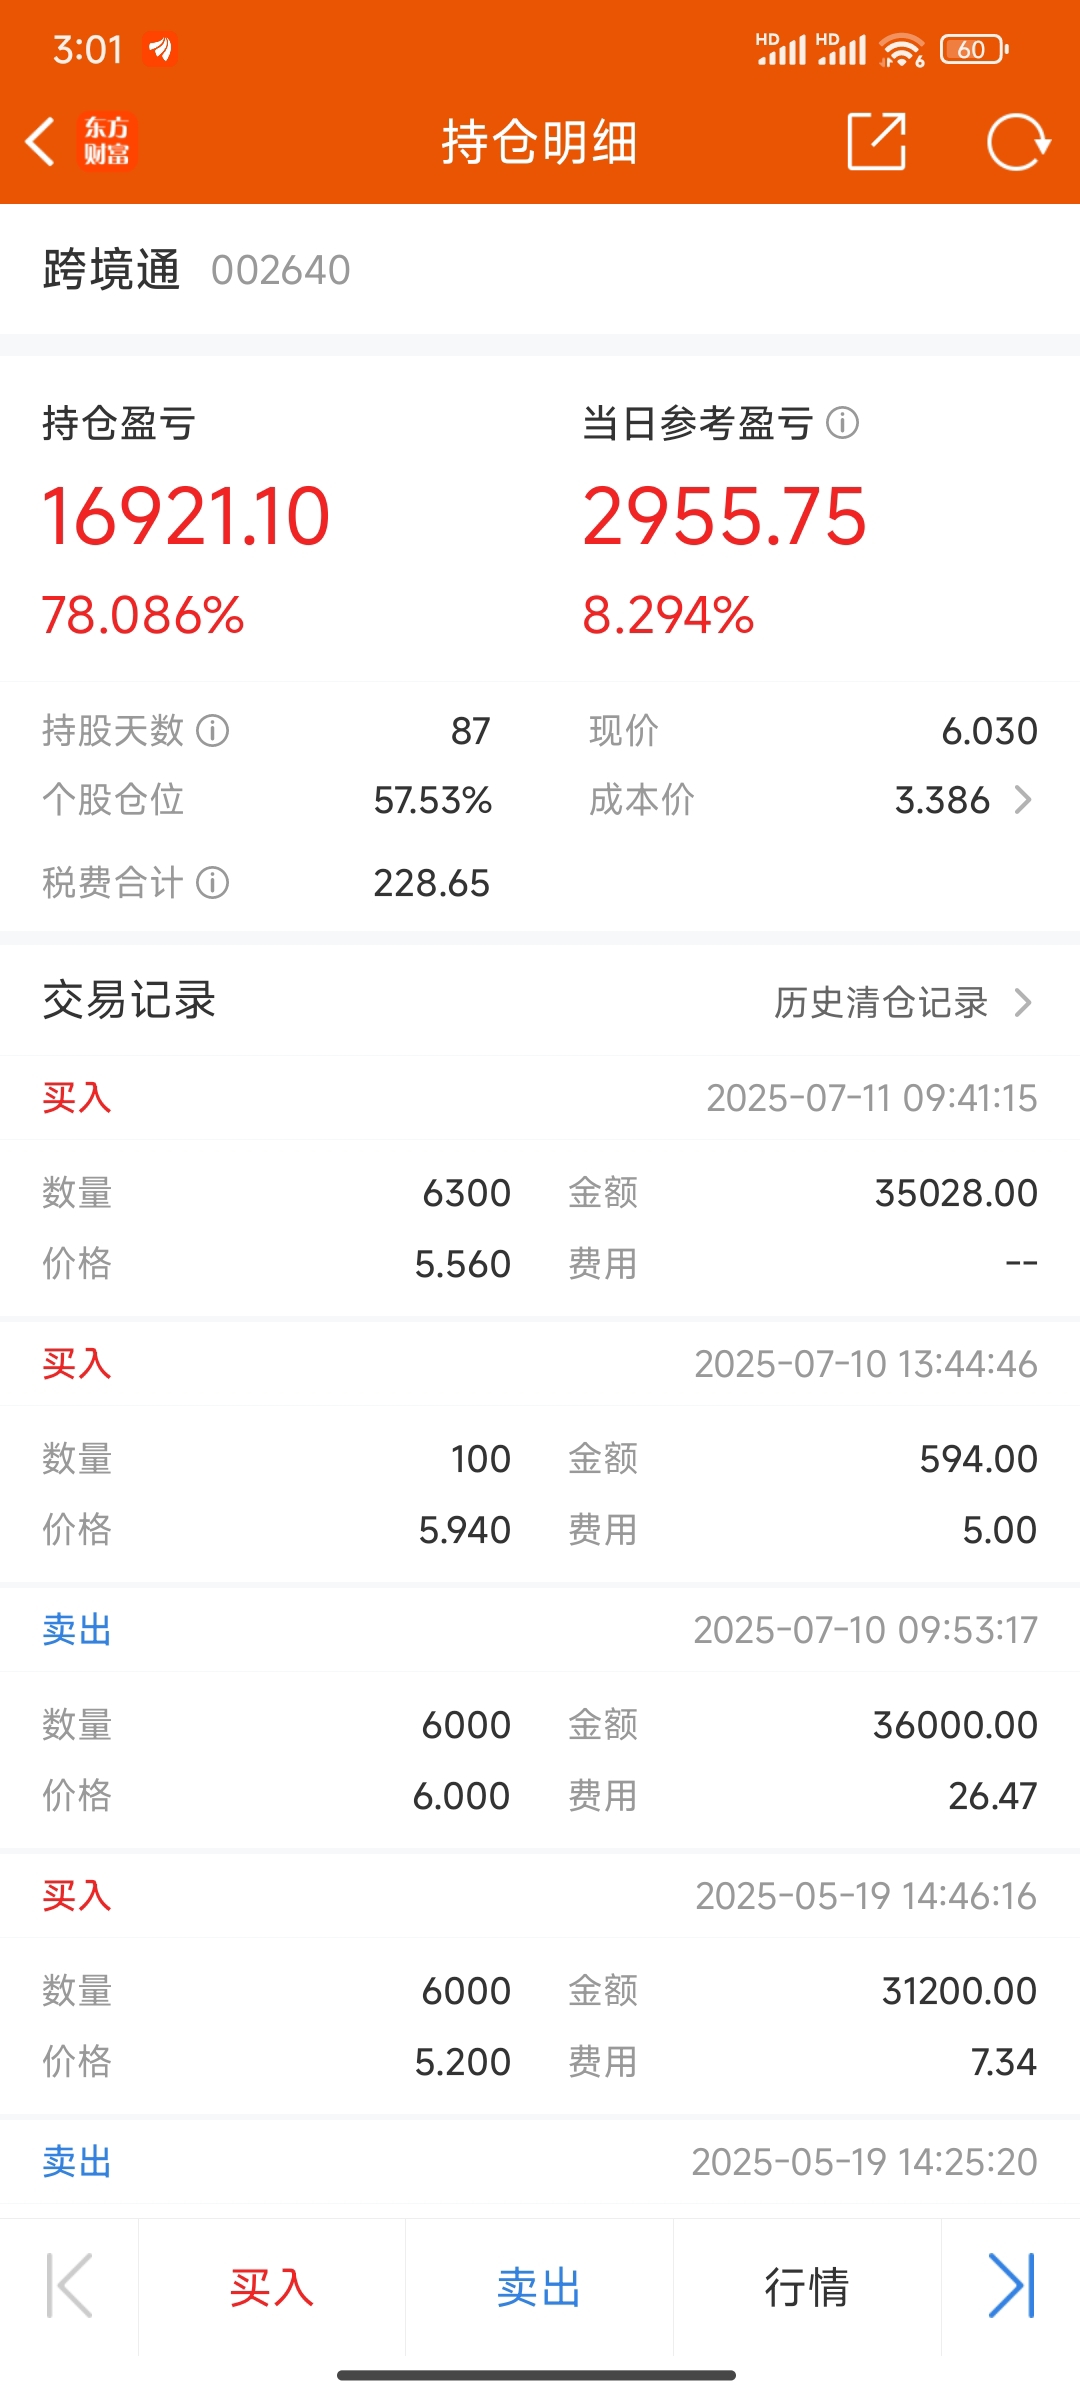This screenshot has height=2400, width=1080.
Task: Jump to first stock arrow icon
Action: click(x=69, y=2286)
